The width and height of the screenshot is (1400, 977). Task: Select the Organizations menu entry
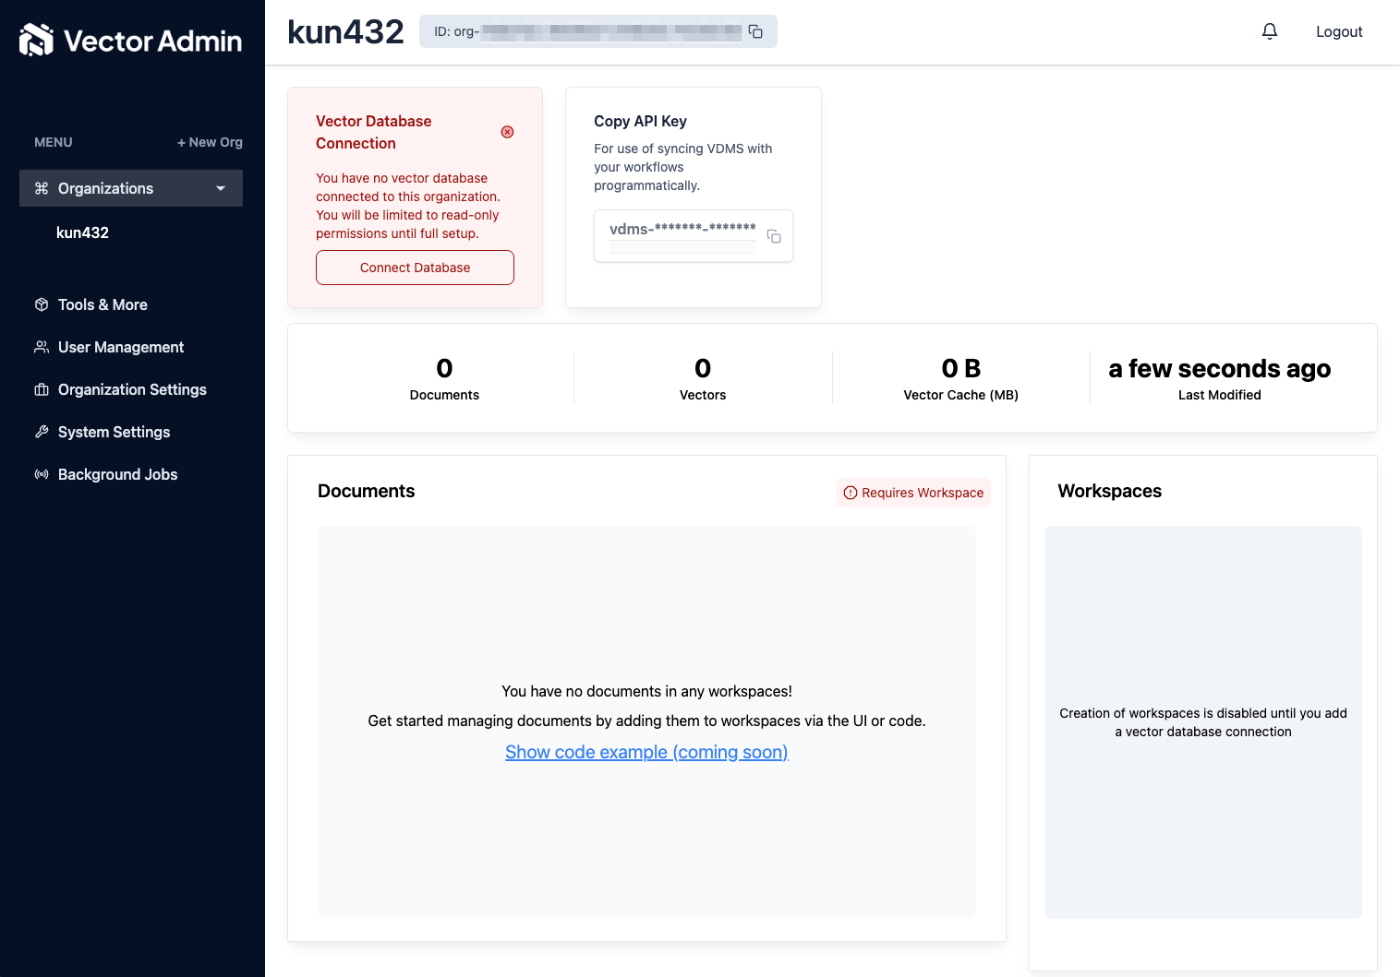(x=131, y=188)
